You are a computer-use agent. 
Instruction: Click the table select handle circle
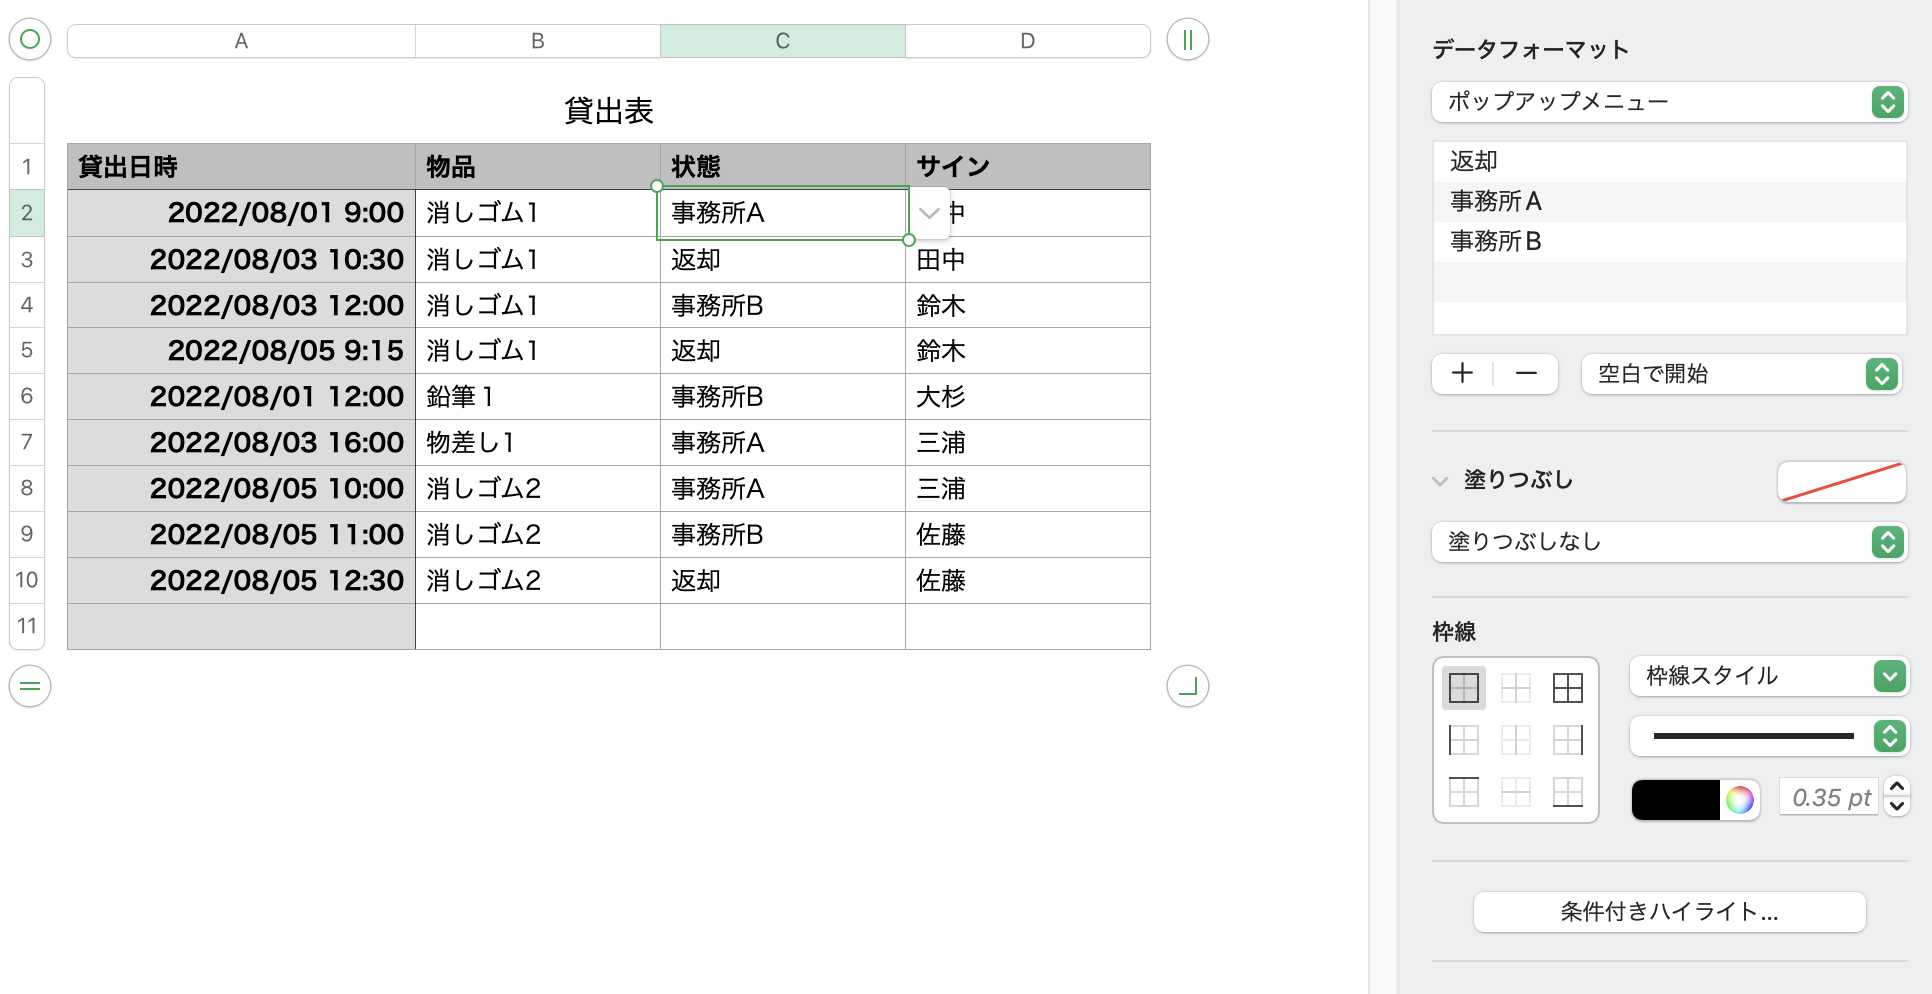click(x=30, y=40)
